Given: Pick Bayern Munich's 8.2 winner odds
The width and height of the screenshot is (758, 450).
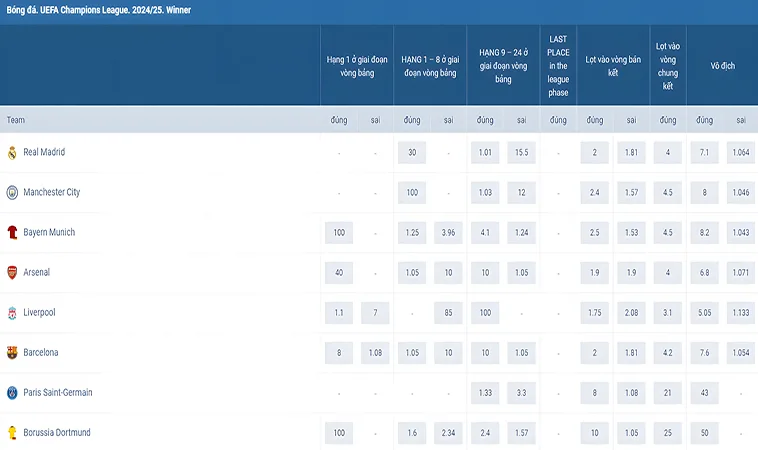Looking at the screenshot, I should tap(704, 233).
